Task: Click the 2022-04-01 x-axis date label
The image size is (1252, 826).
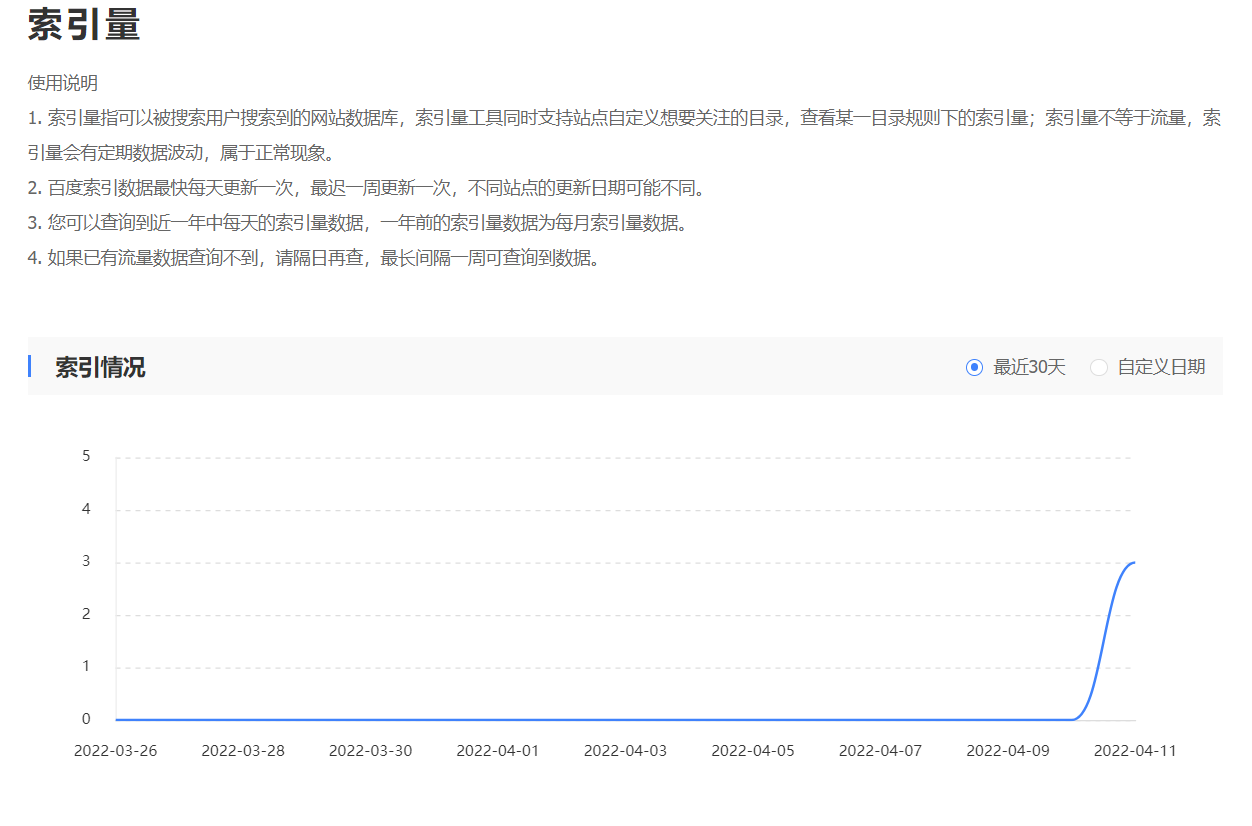Action: point(498,751)
